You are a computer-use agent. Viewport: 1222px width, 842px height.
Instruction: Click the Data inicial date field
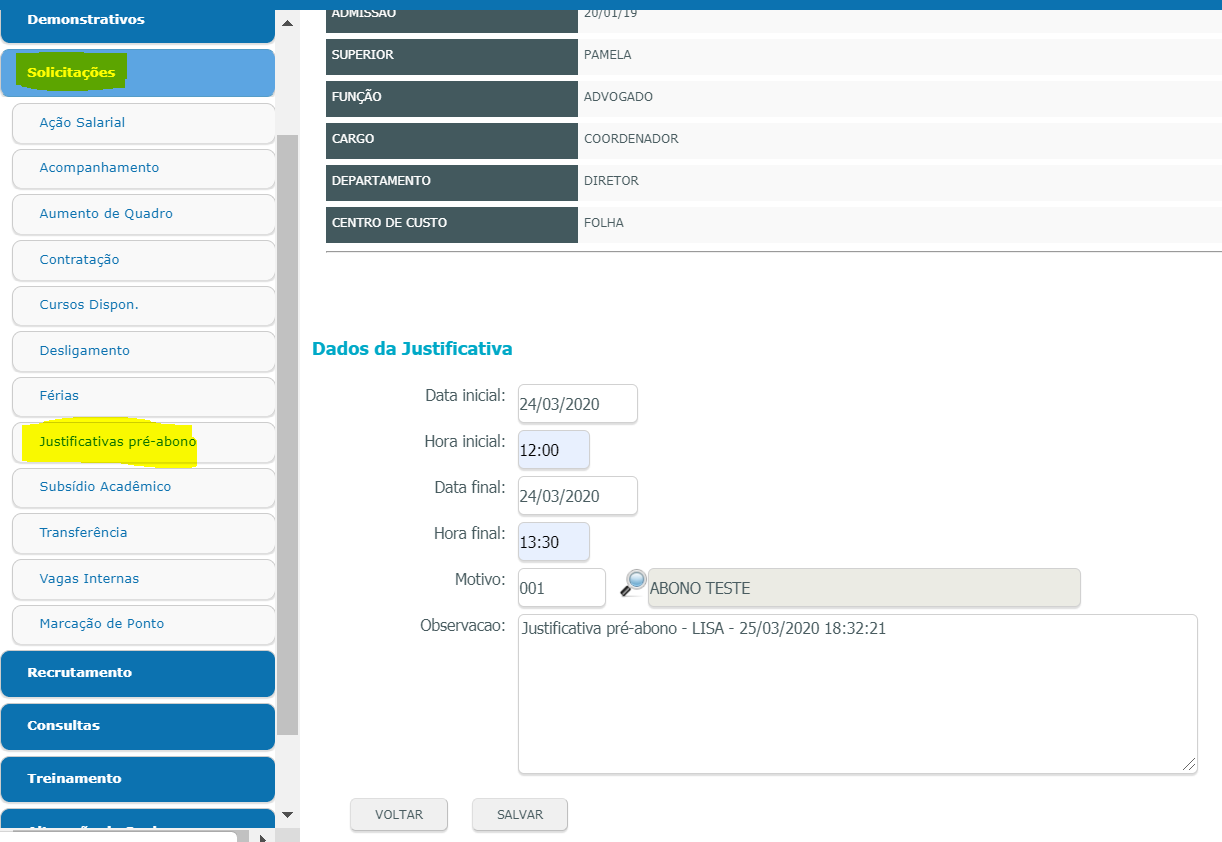point(578,404)
